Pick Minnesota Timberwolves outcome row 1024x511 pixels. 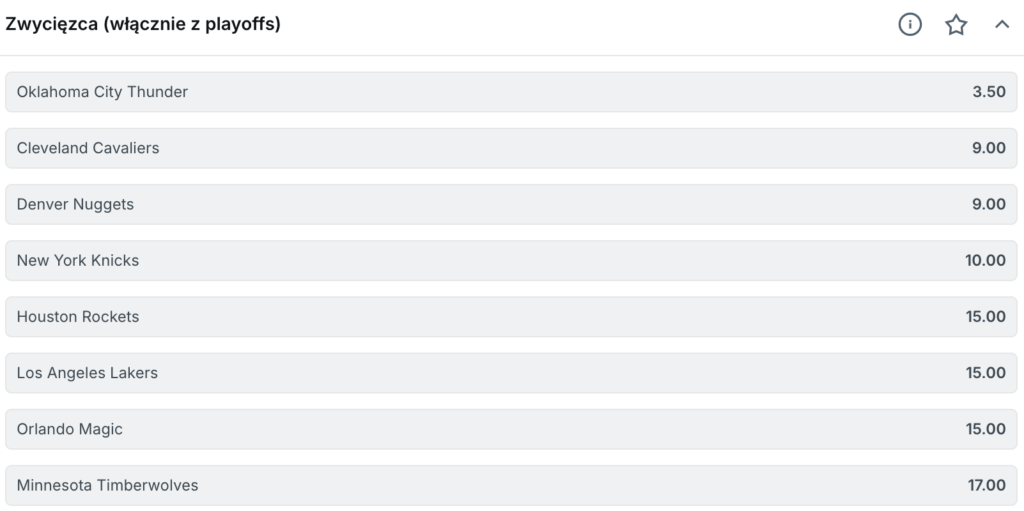coord(510,485)
